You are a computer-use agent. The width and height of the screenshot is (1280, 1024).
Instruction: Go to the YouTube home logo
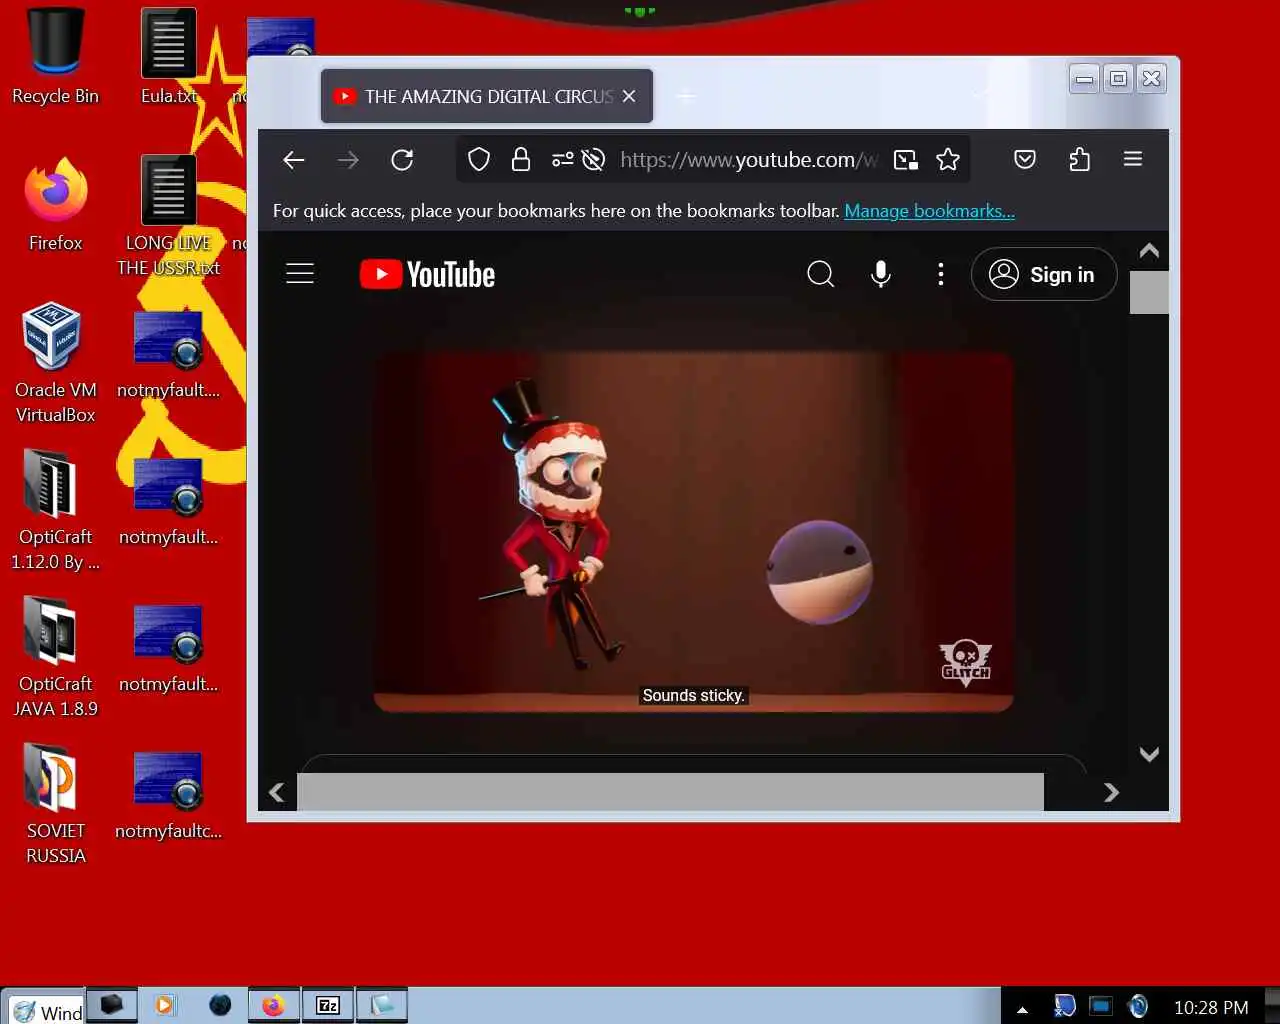pos(428,274)
